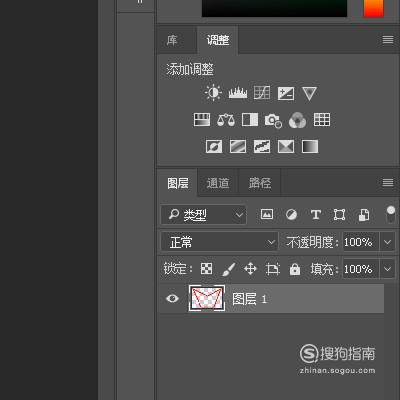Add Exposure adjustment layer
Viewport: 400px width, 400px height.
point(286,93)
